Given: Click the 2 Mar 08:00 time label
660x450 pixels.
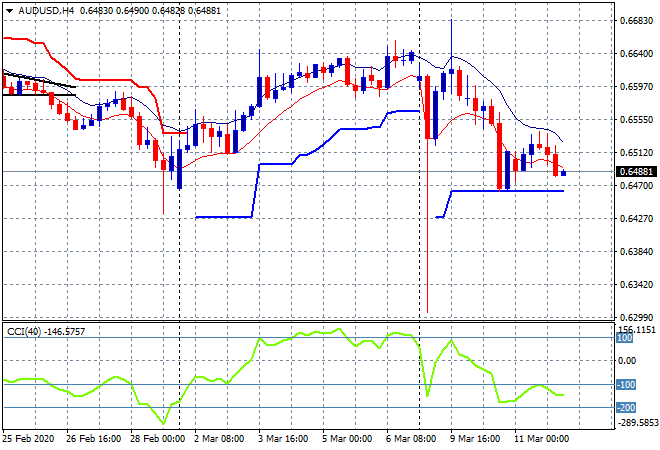Looking at the screenshot, I should click(x=219, y=439).
